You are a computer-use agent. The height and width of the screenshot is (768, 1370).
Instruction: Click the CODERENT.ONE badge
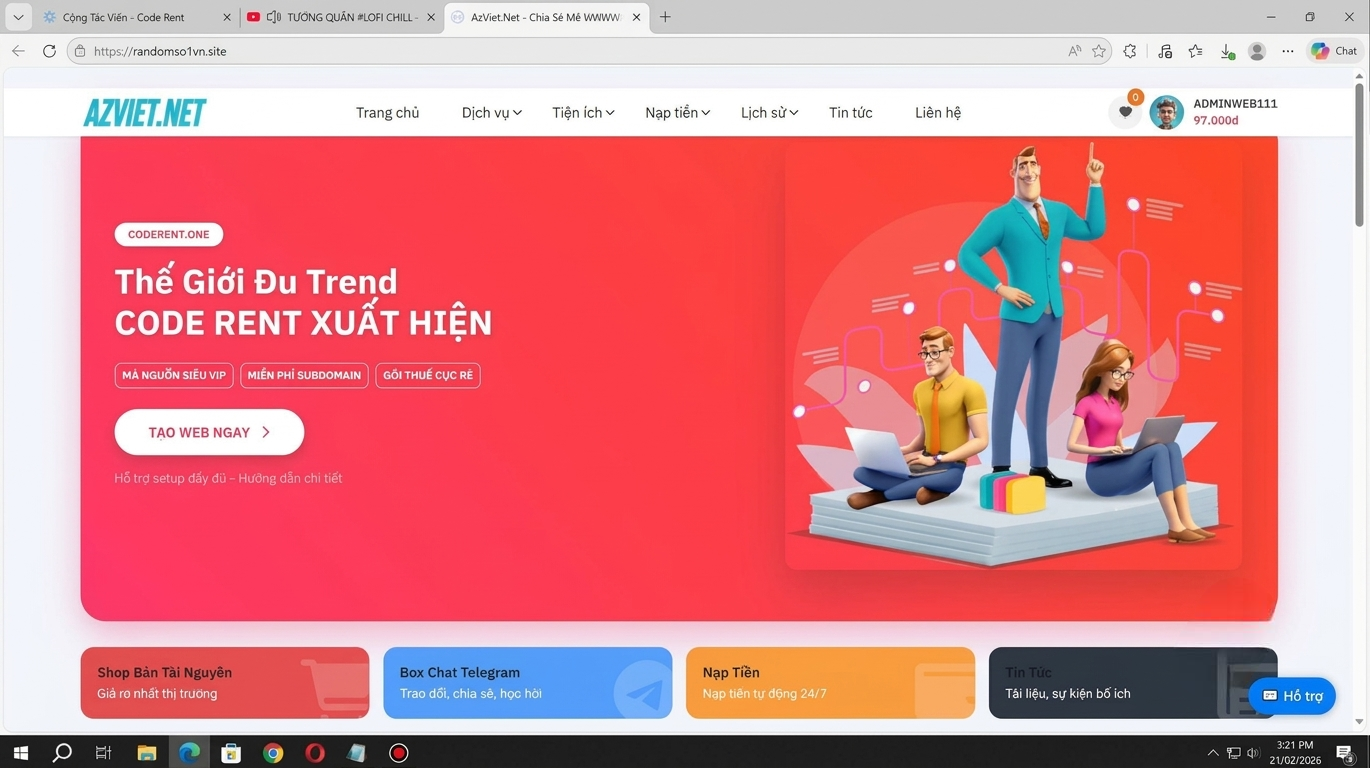pos(169,234)
